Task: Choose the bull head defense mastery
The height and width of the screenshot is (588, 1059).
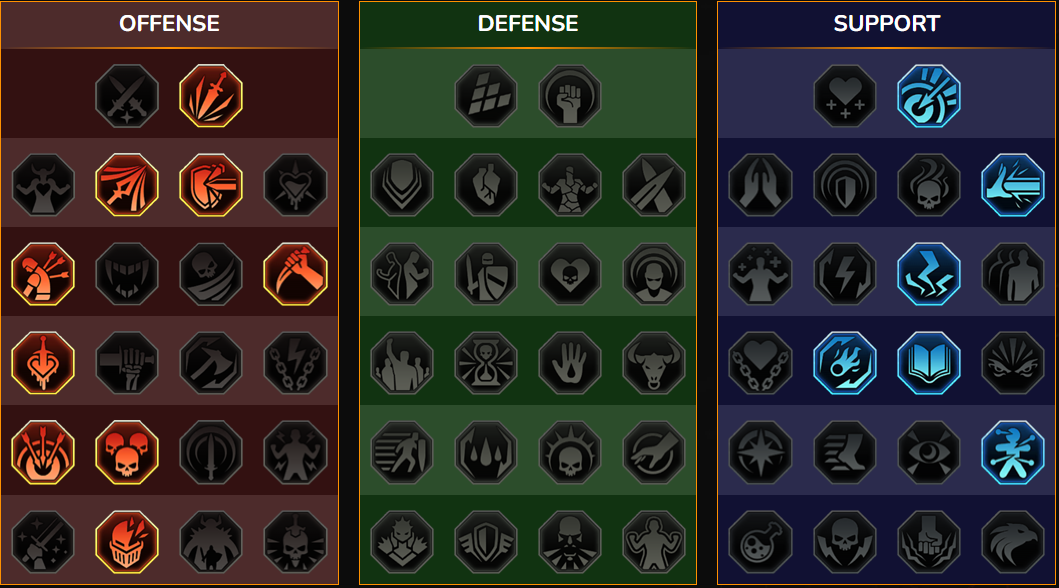Action: click(x=653, y=363)
